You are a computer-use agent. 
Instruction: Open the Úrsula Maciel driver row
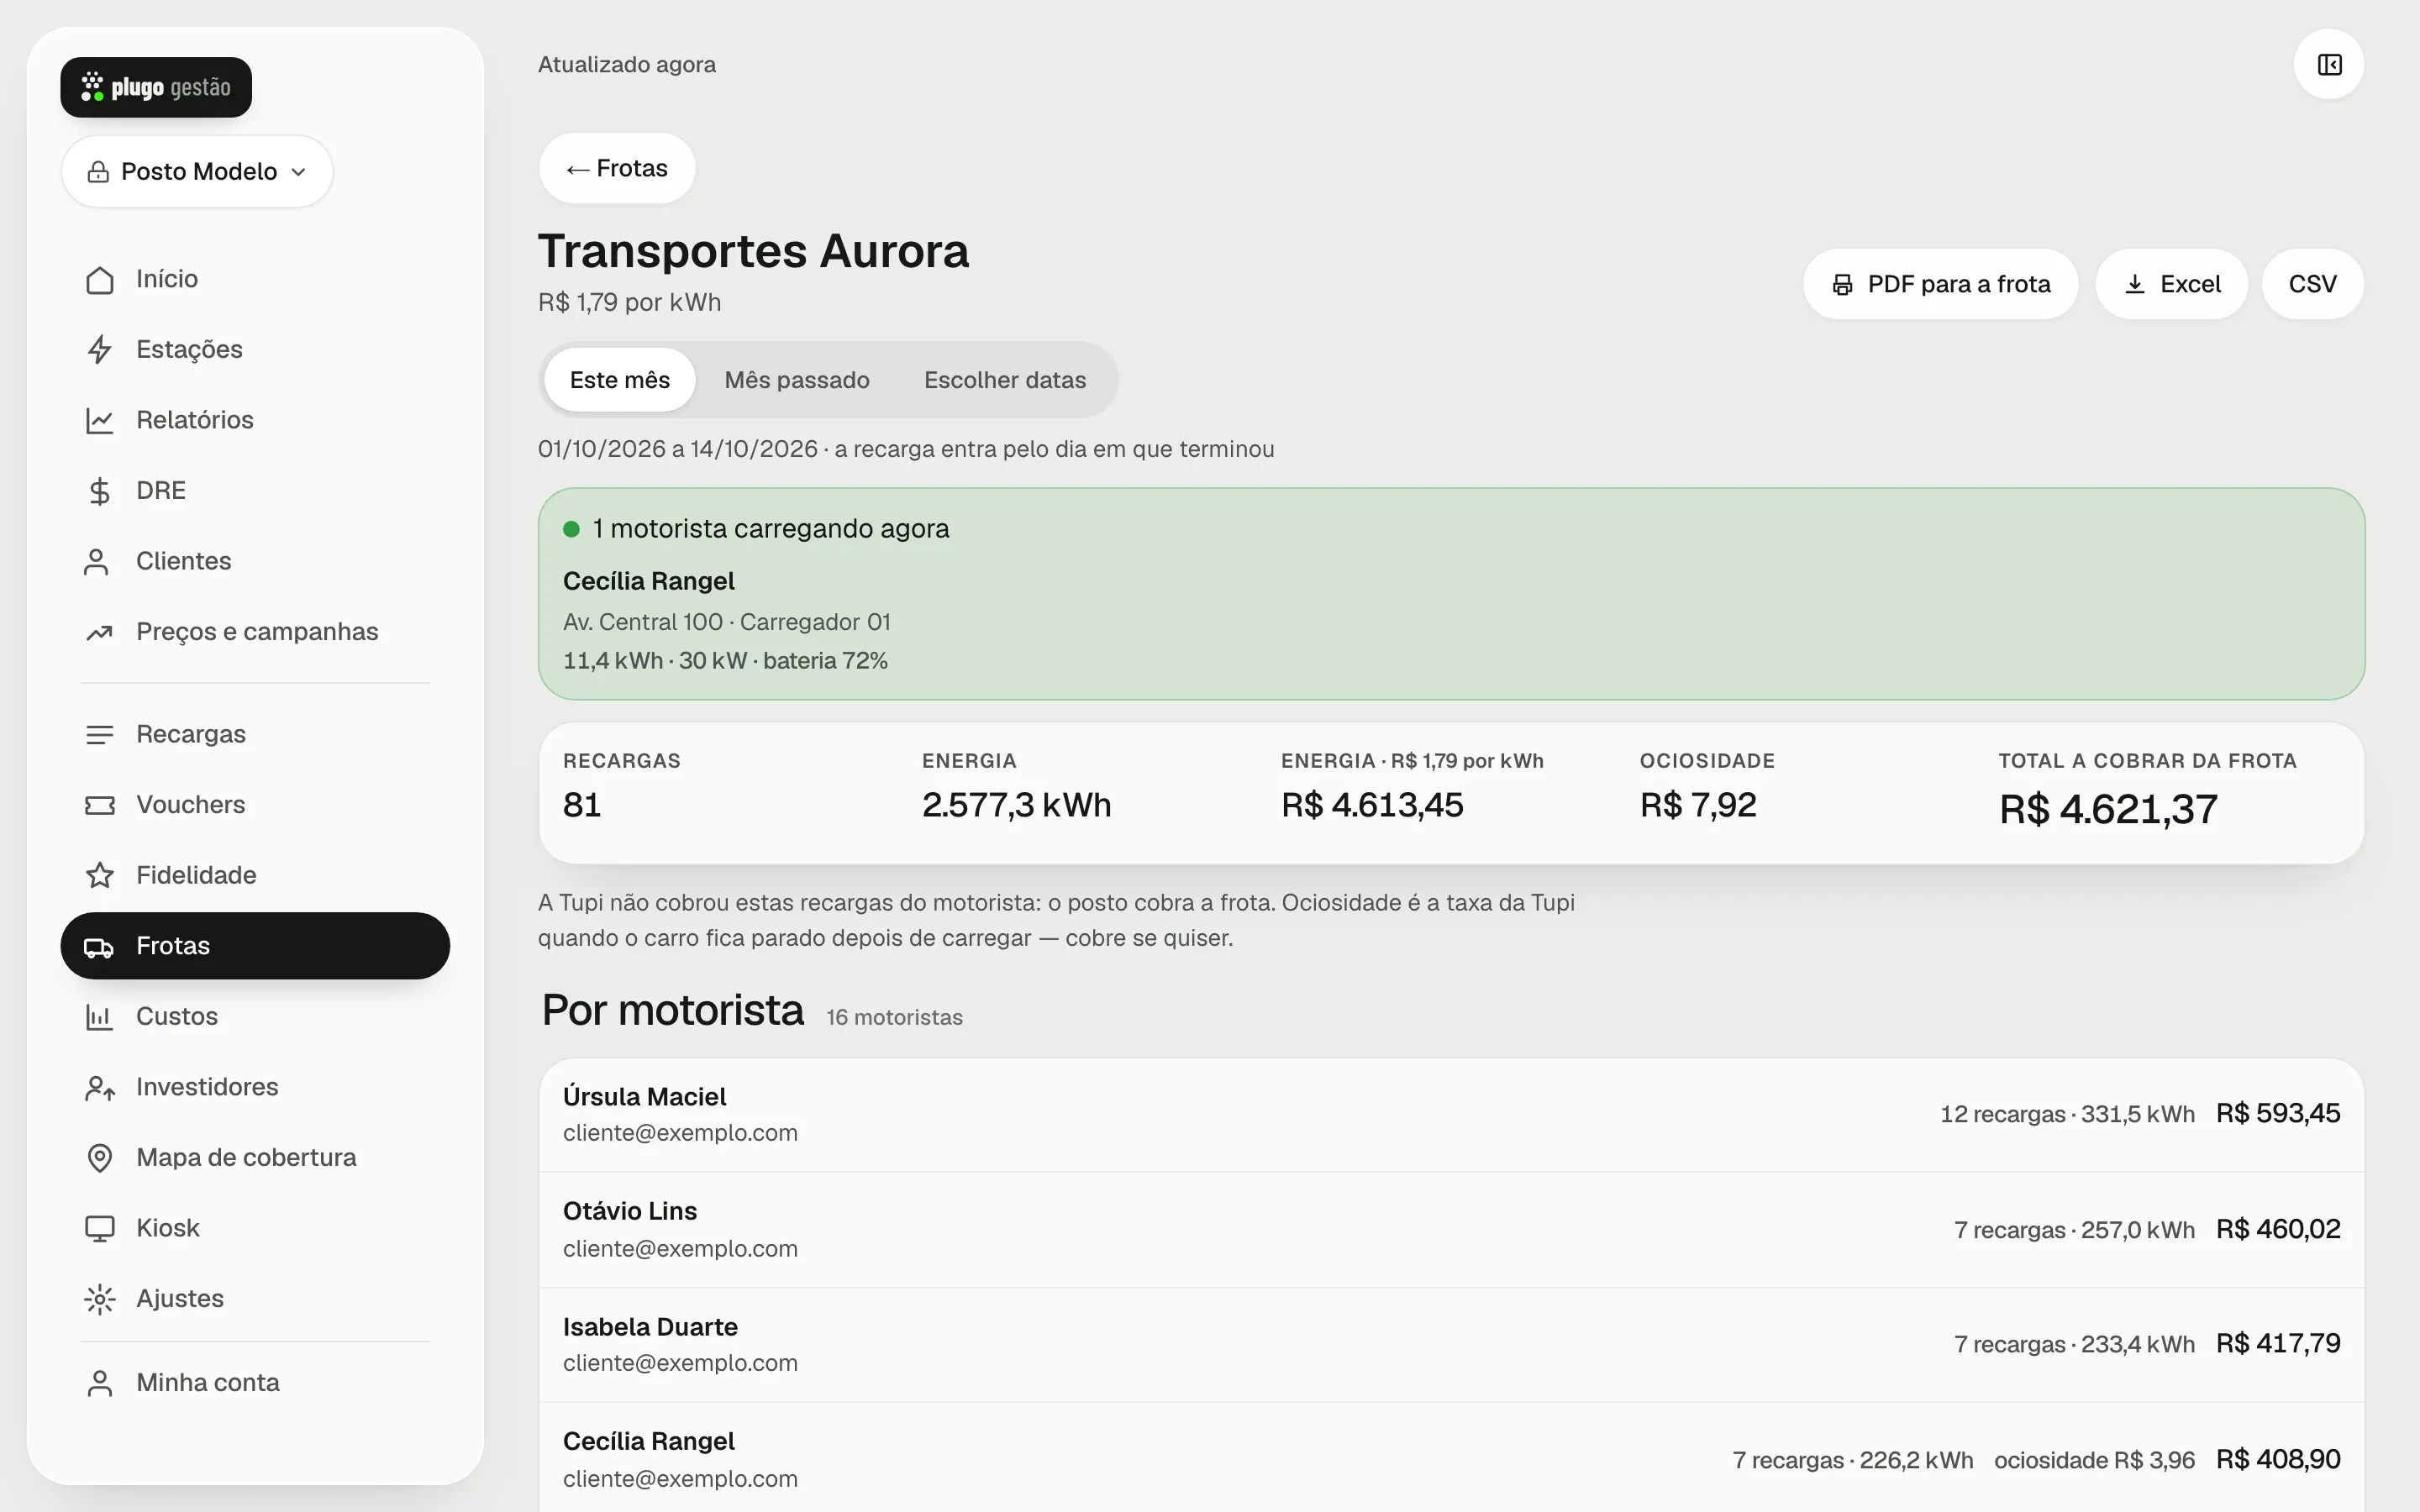(1451, 1115)
